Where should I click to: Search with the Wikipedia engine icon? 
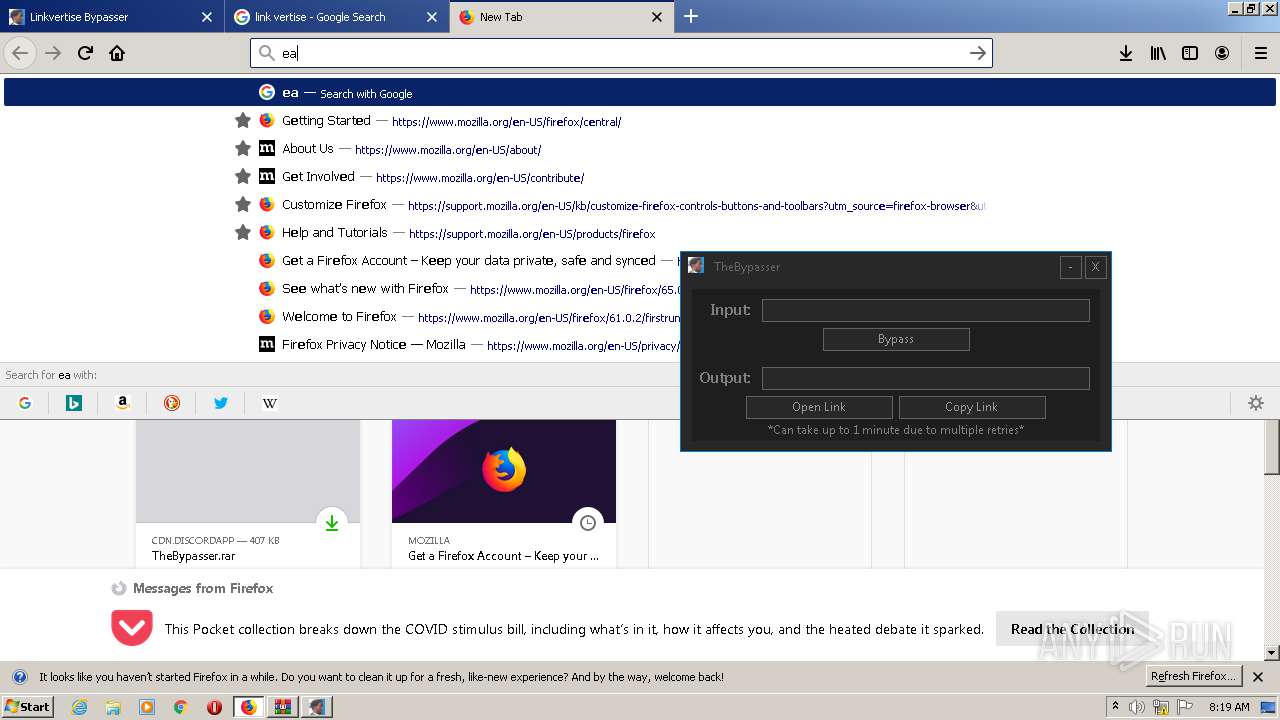[x=270, y=403]
